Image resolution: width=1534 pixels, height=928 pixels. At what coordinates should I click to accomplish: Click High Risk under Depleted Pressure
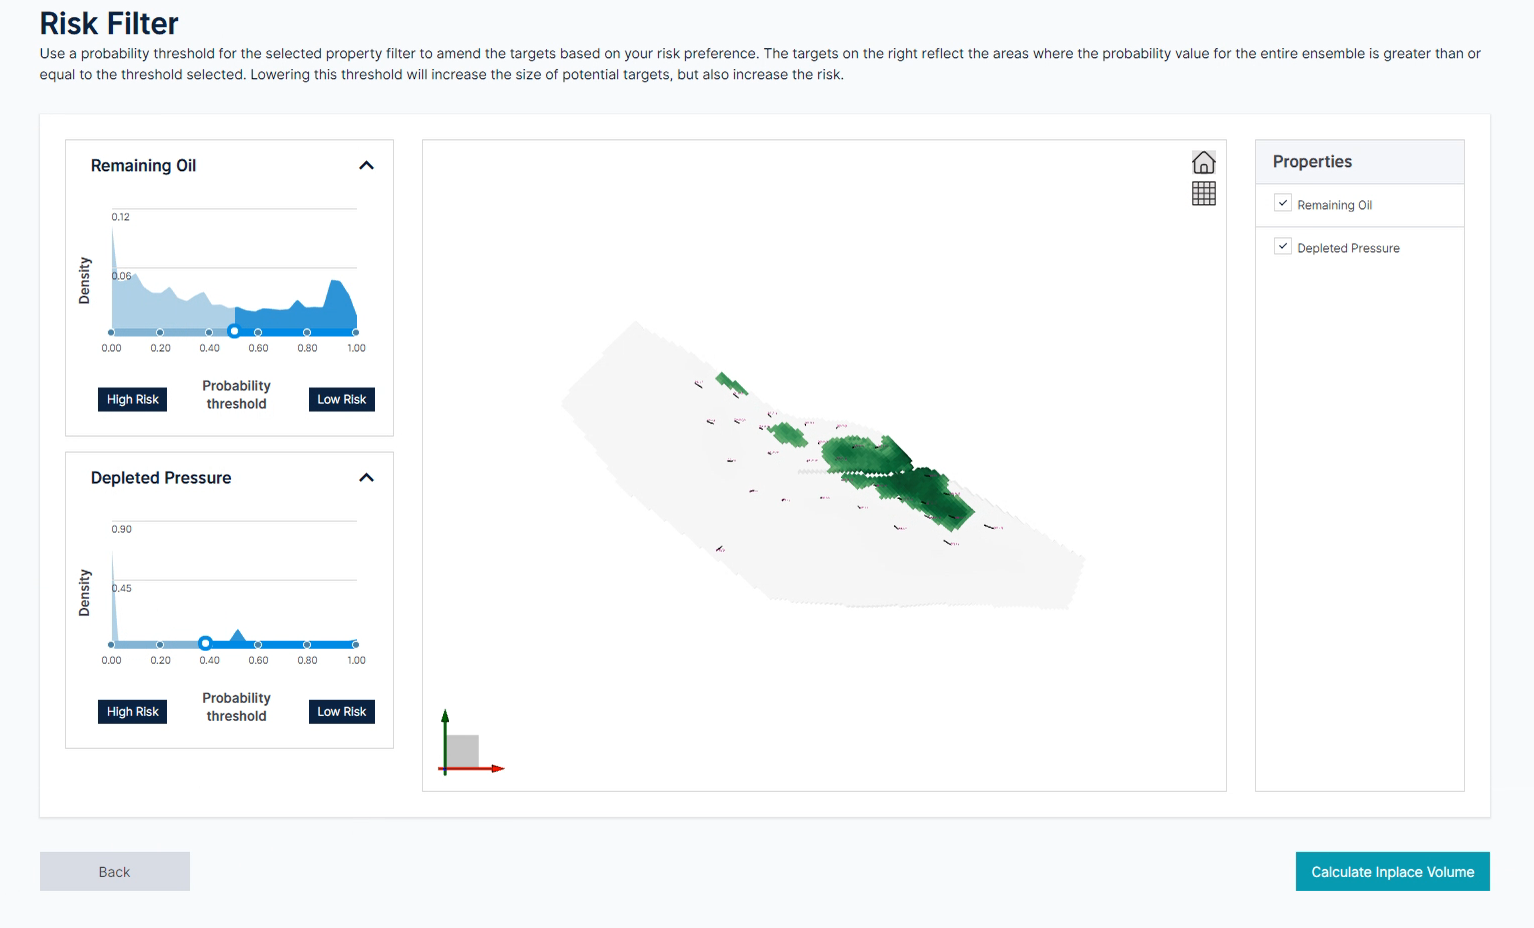coord(133,711)
